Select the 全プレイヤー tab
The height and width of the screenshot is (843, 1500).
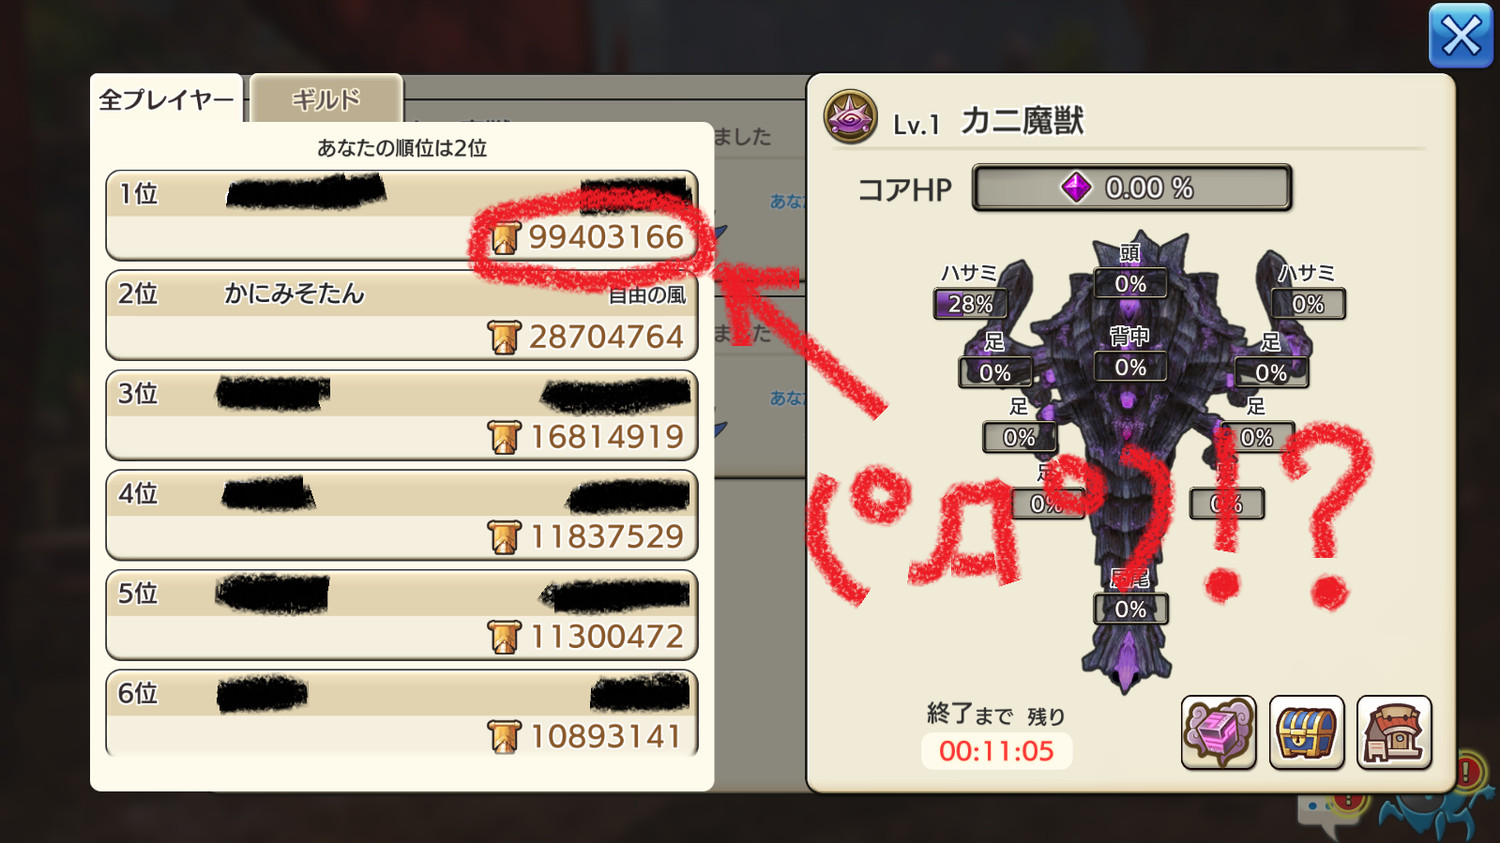click(166, 99)
